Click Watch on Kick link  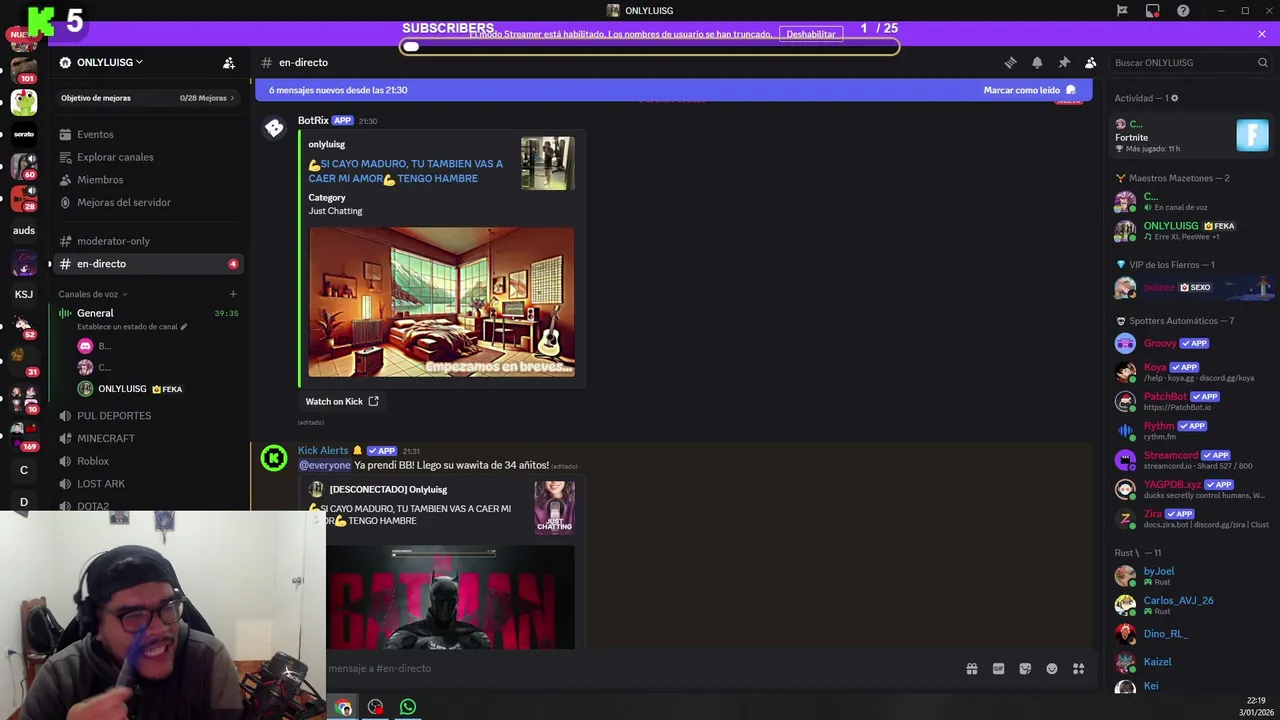pos(342,401)
